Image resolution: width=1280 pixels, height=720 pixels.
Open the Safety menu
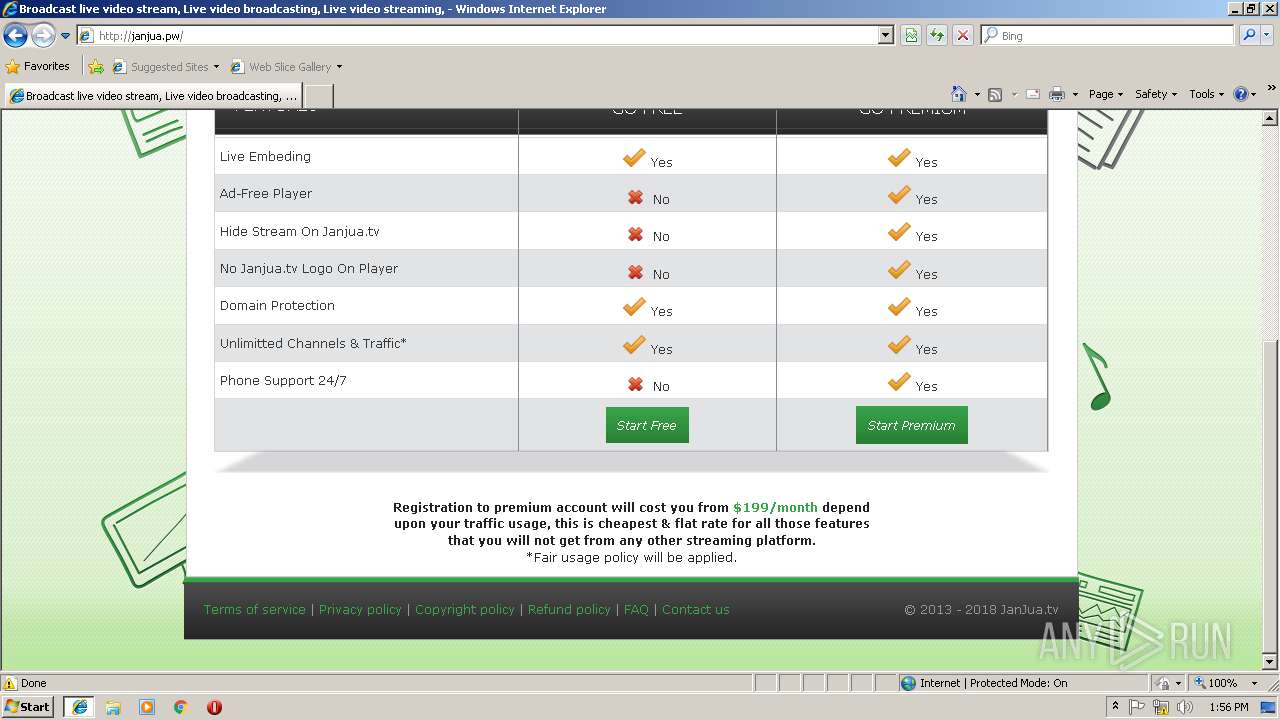click(1156, 94)
